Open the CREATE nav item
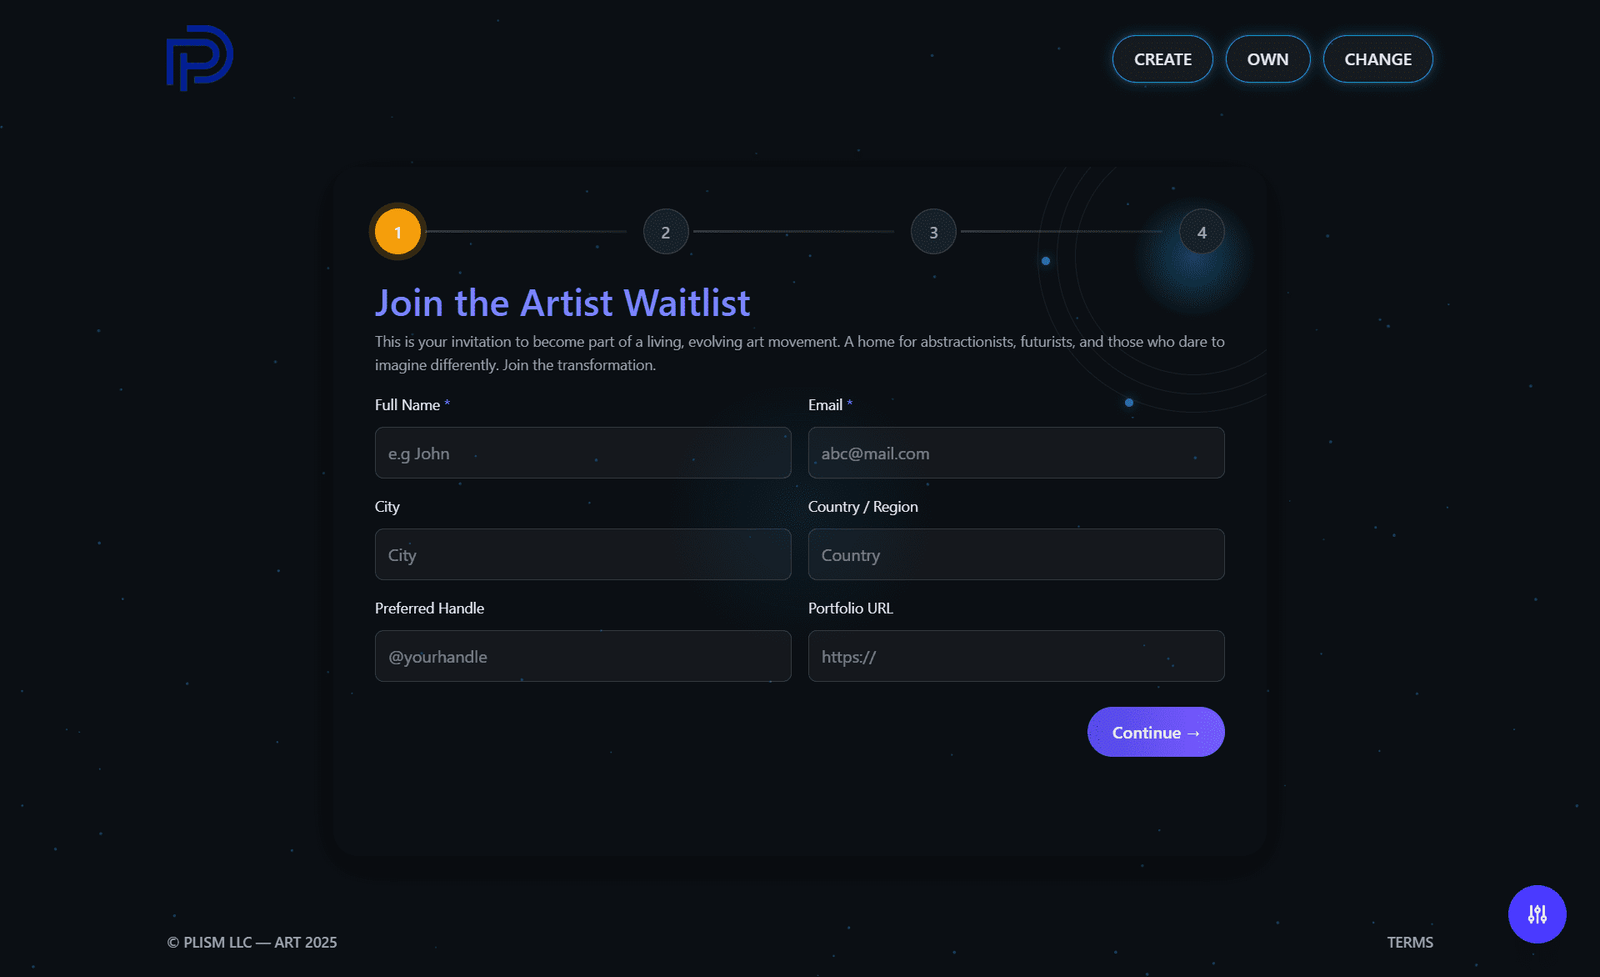Image resolution: width=1600 pixels, height=977 pixels. [x=1162, y=59]
